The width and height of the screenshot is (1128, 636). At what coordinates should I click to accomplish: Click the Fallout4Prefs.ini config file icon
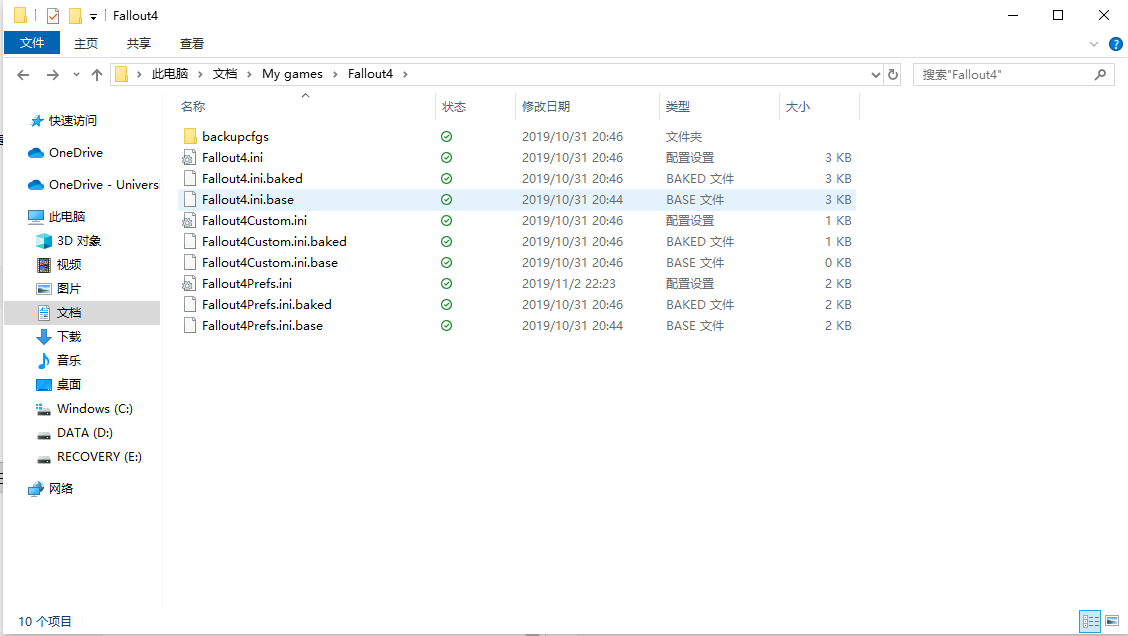click(189, 283)
